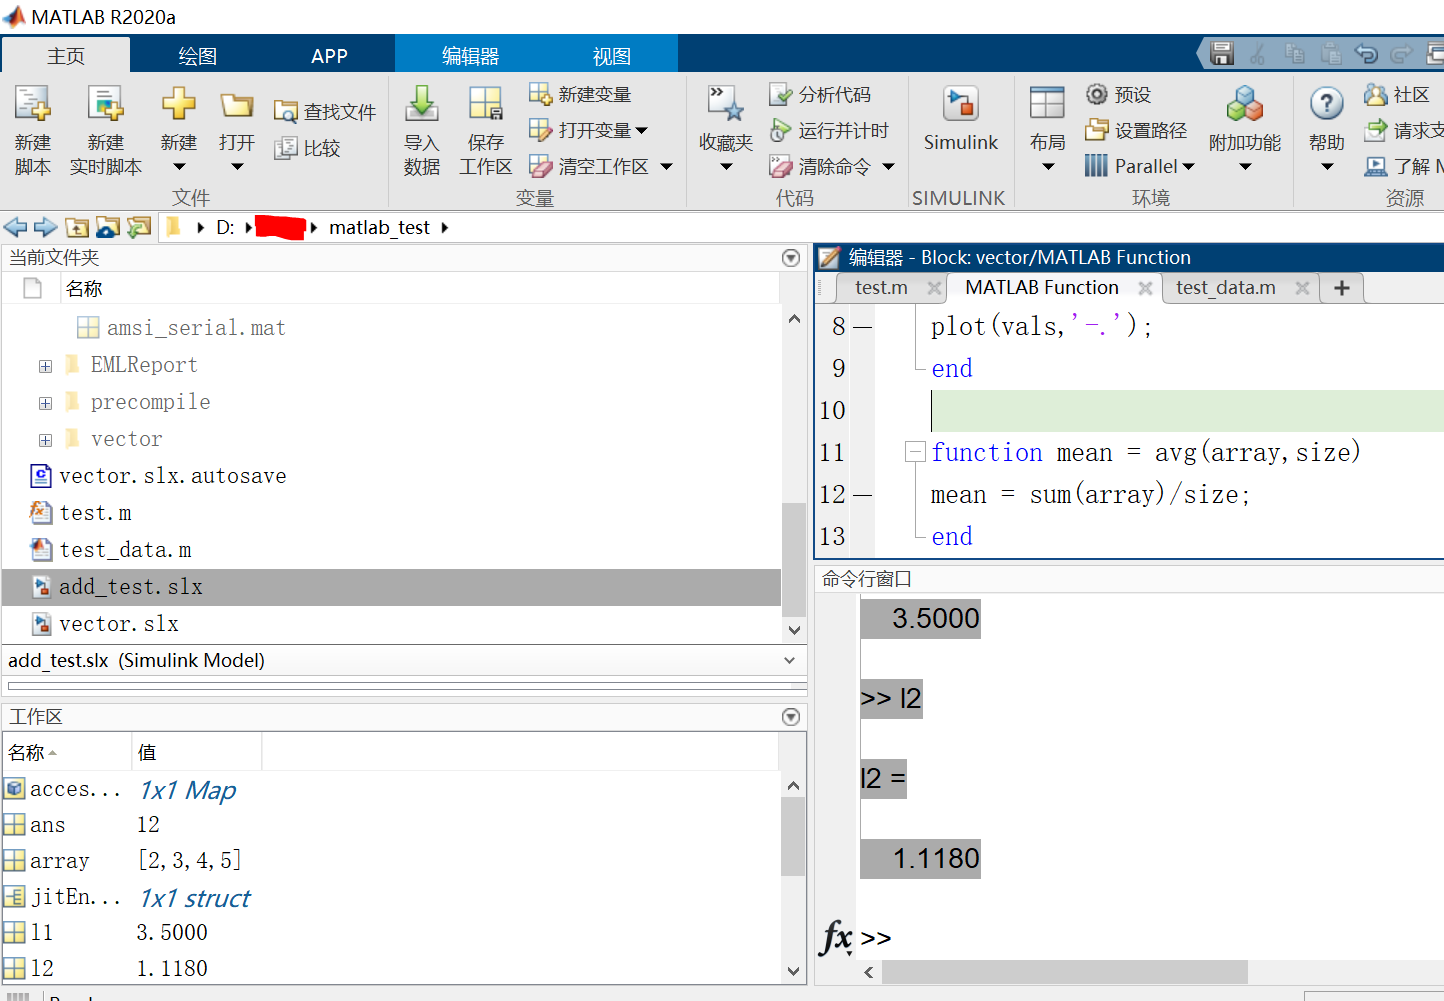The width and height of the screenshot is (1444, 1001).
Task: Open the Open Variable (打开变量) dropdown
Action: pyautogui.click(x=642, y=130)
